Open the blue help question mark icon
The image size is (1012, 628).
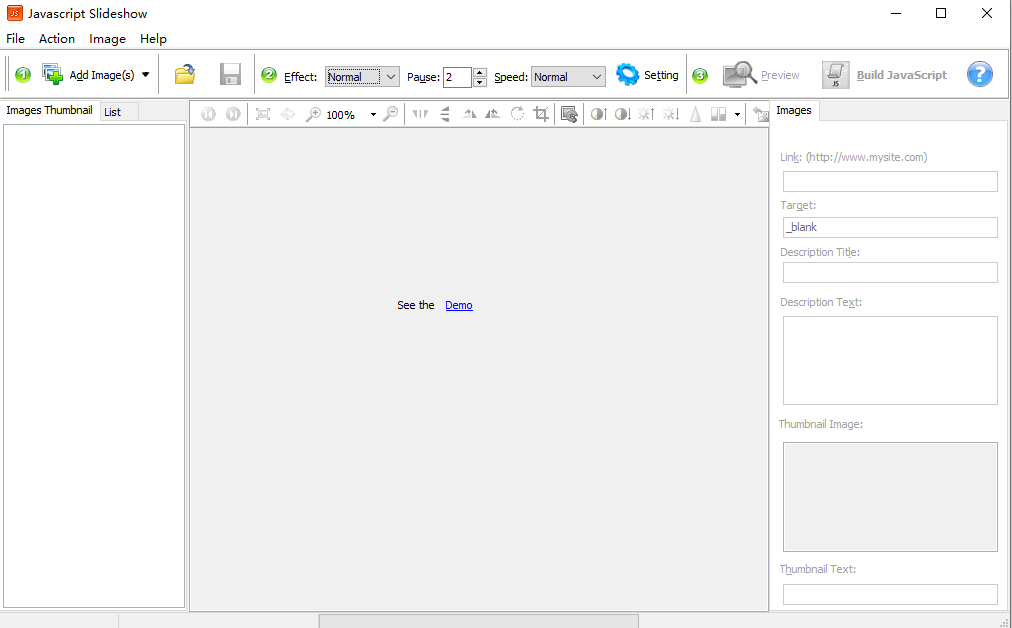(x=979, y=75)
